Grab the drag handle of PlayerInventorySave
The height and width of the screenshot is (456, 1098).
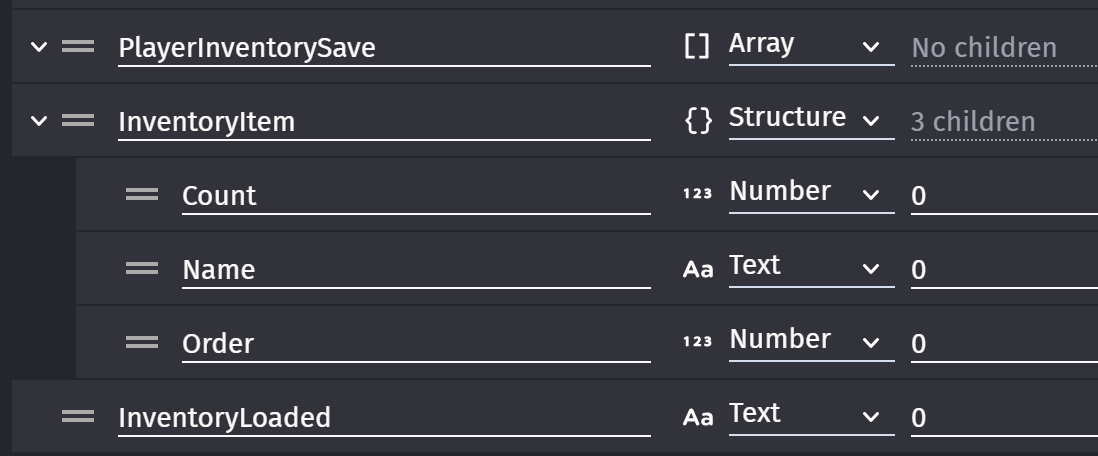(78, 47)
